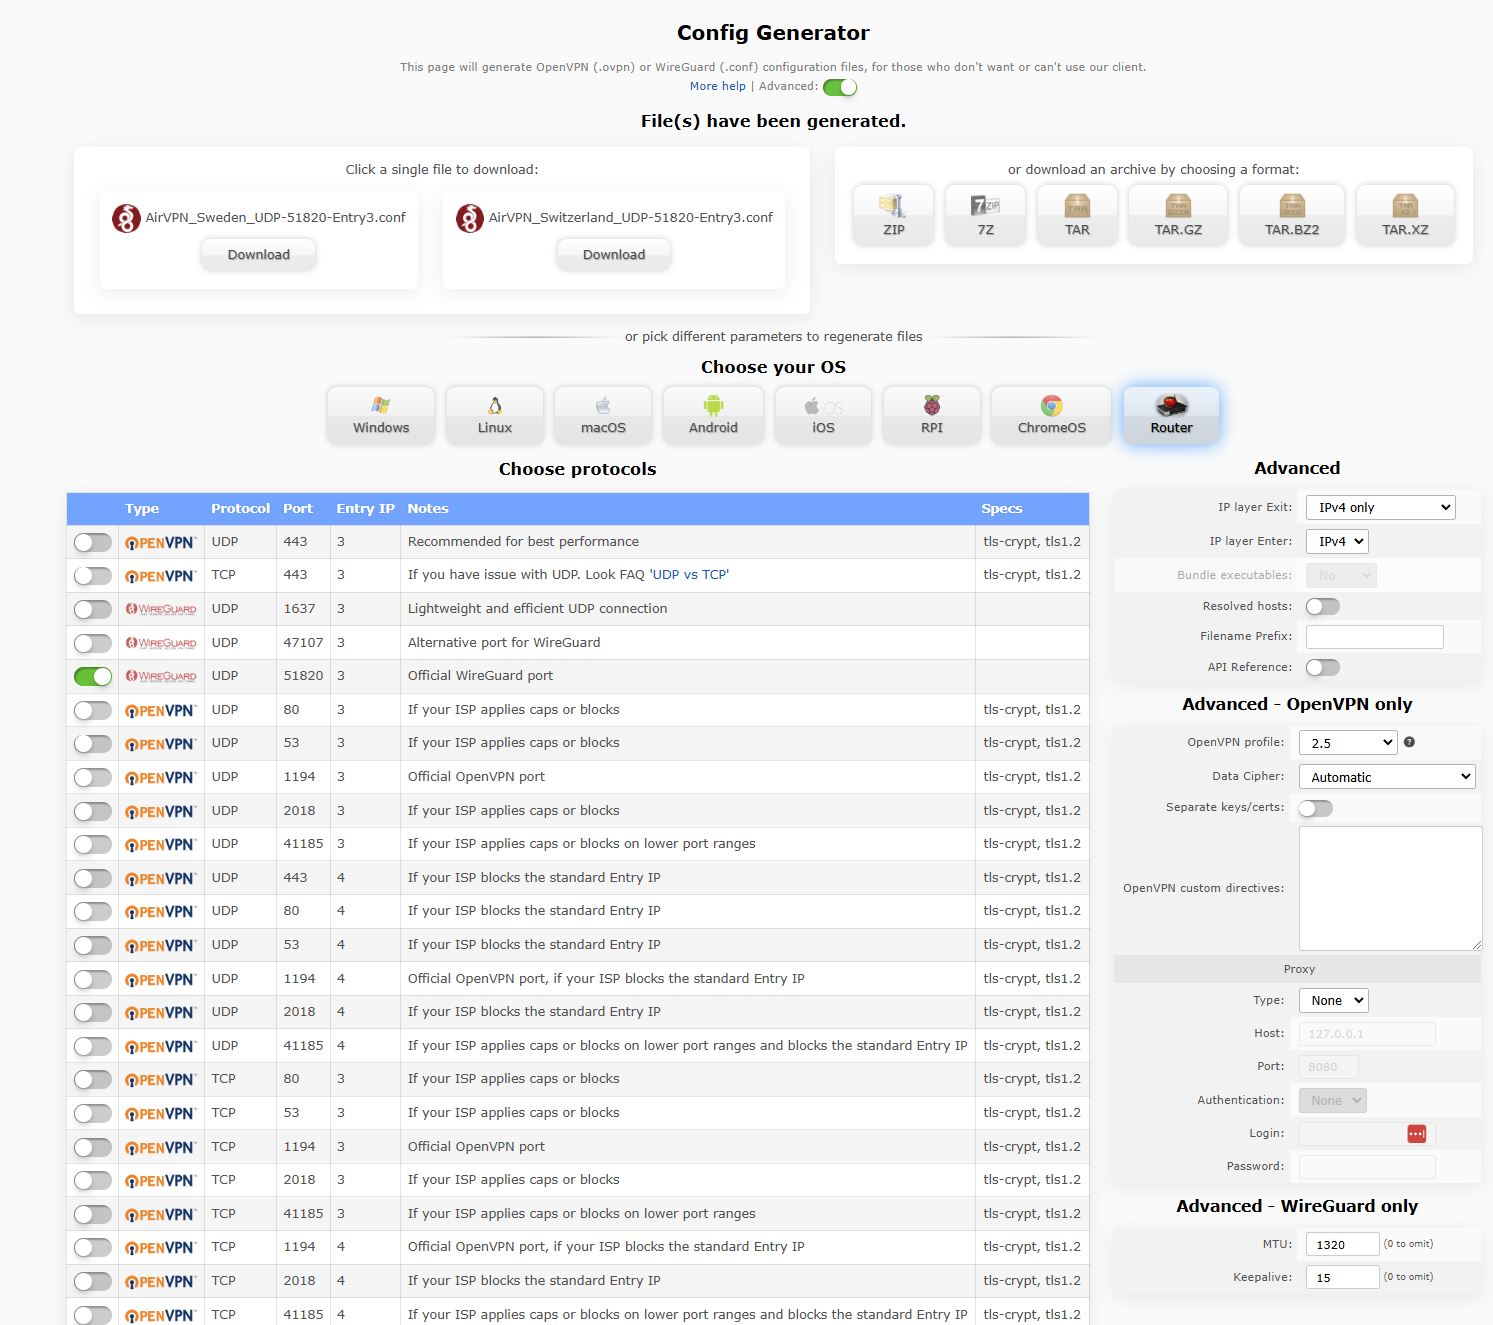Image resolution: width=1493 pixels, height=1325 pixels.
Task: Enable the WireGuard port 47107 switch
Action: click(93, 643)
